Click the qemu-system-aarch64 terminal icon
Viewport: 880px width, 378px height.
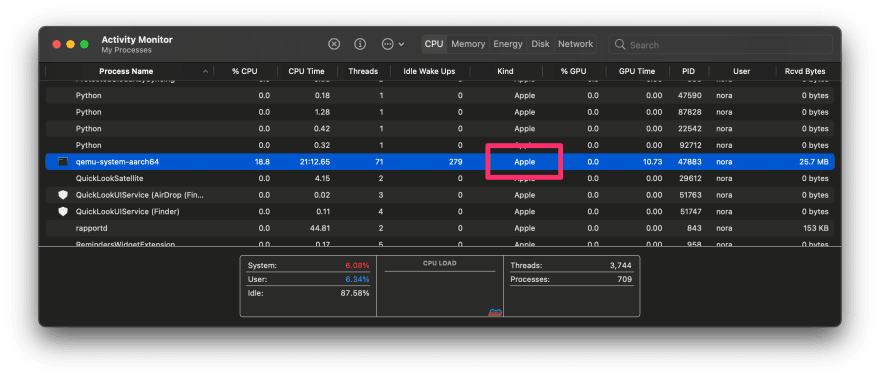[x=63, y=162]
